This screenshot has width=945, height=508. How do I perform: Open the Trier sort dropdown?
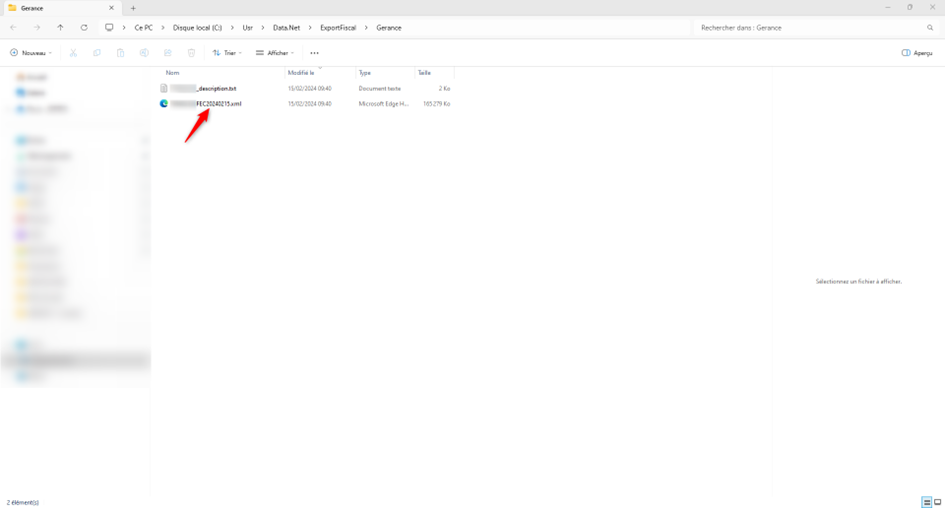coord(227,53)
